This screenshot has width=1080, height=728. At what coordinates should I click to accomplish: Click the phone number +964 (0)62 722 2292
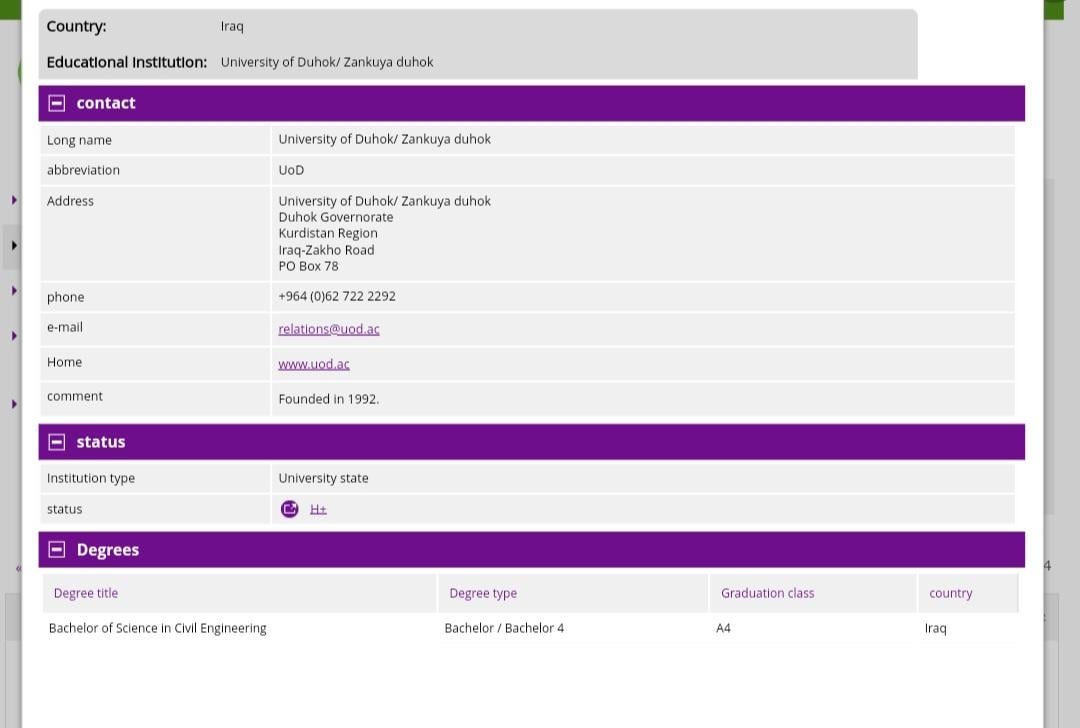pos(337,296)
